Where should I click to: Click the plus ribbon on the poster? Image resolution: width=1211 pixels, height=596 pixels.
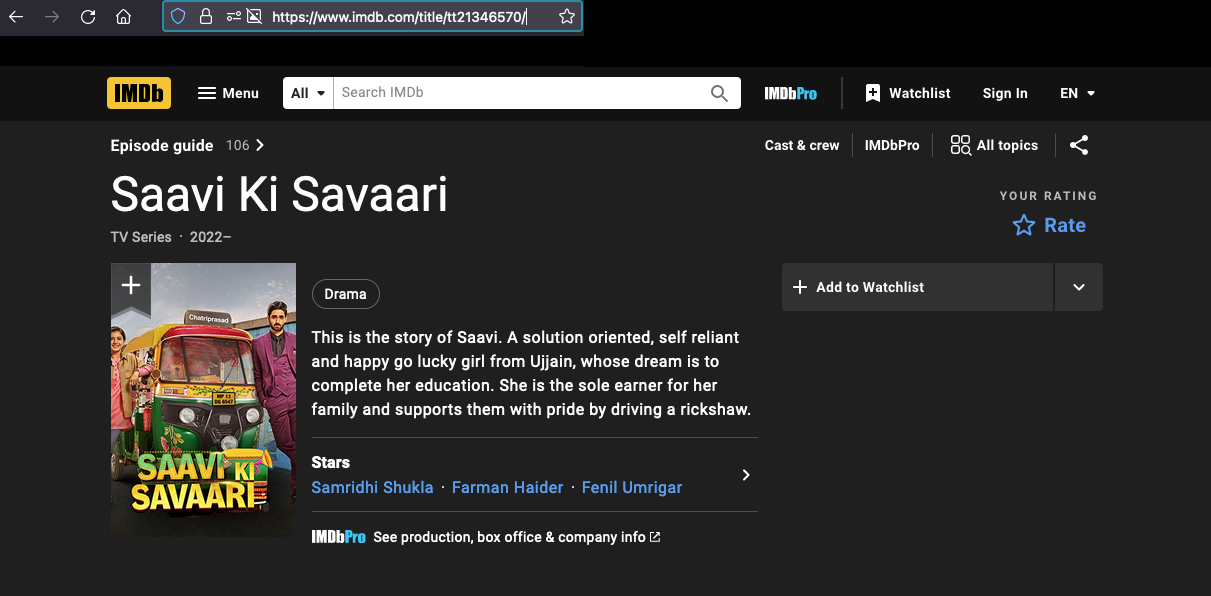click(130, 285)
